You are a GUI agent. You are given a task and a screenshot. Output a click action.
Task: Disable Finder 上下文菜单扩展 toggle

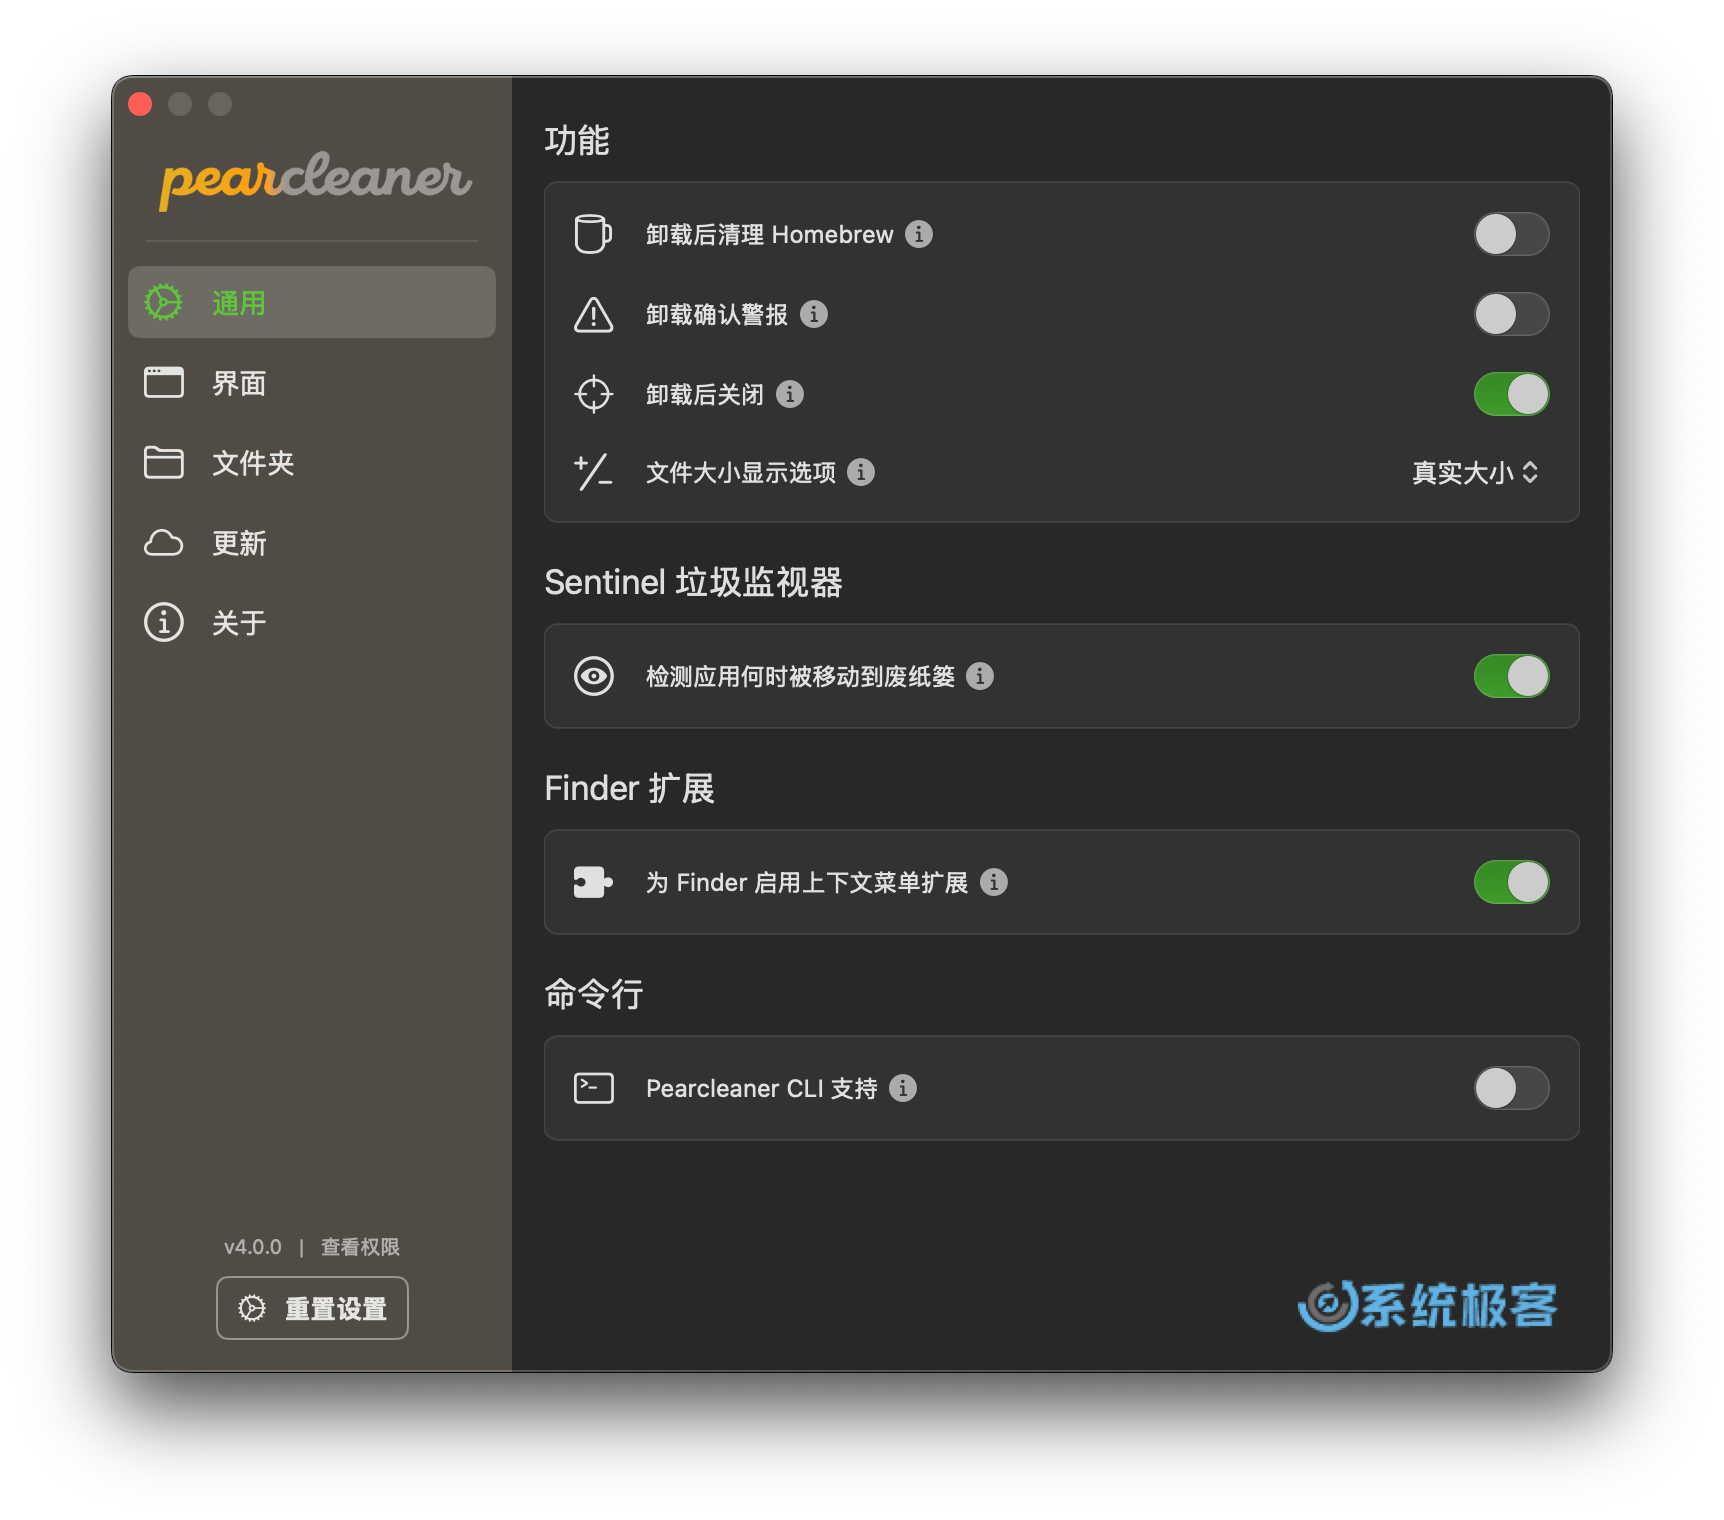1511,882
